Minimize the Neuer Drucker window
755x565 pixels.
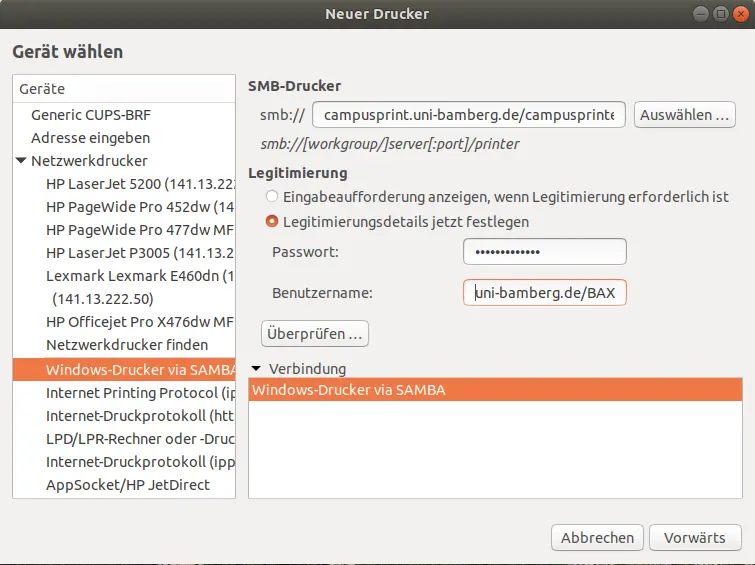coord(701,13)
